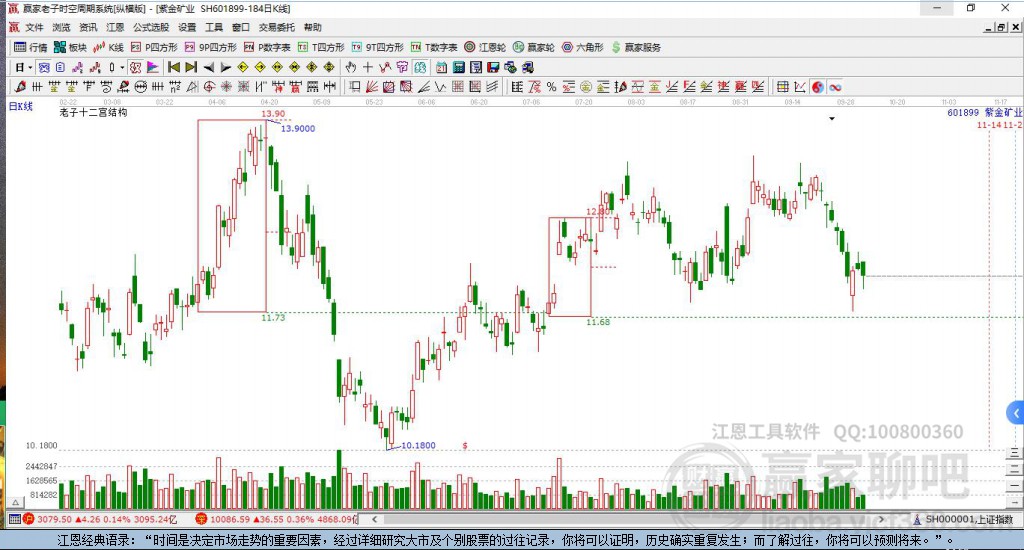1024x550 pixels.
Task: Open the 赢家轮 tool
Action: [x=534, y=47]
